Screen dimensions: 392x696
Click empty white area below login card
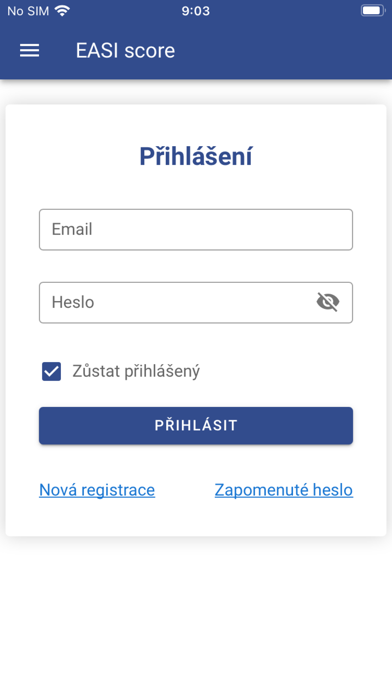196,617
